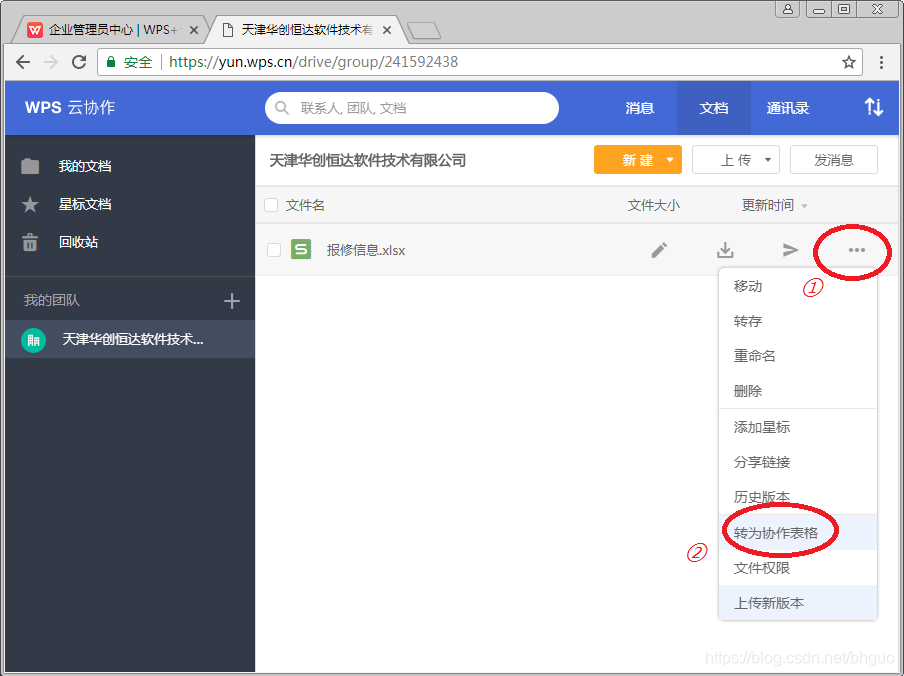
Task: Click 上传新版本 menu option
Action: coord(798,603)
